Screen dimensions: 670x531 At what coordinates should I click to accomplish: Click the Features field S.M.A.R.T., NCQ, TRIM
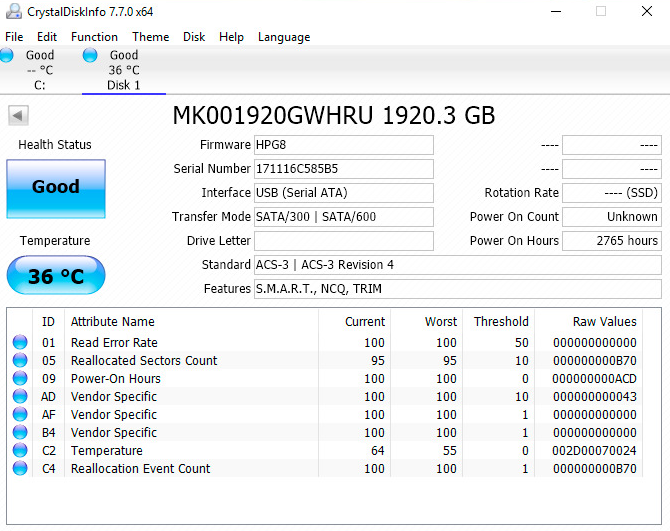pos(458,289)
